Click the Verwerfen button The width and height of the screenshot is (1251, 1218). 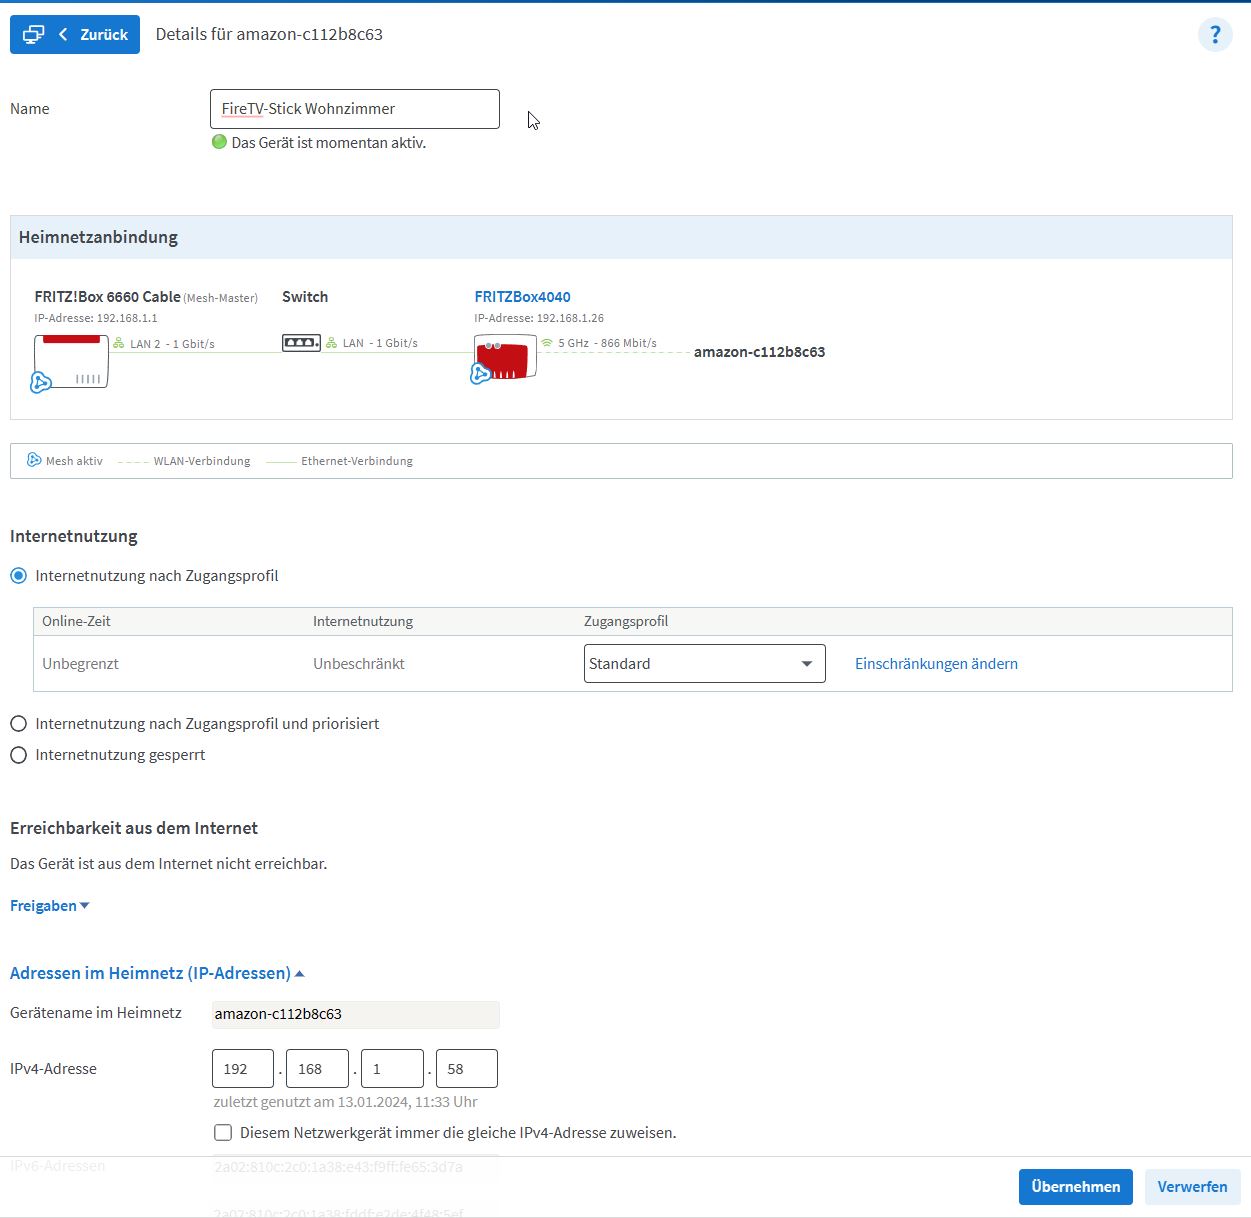1192,1187
